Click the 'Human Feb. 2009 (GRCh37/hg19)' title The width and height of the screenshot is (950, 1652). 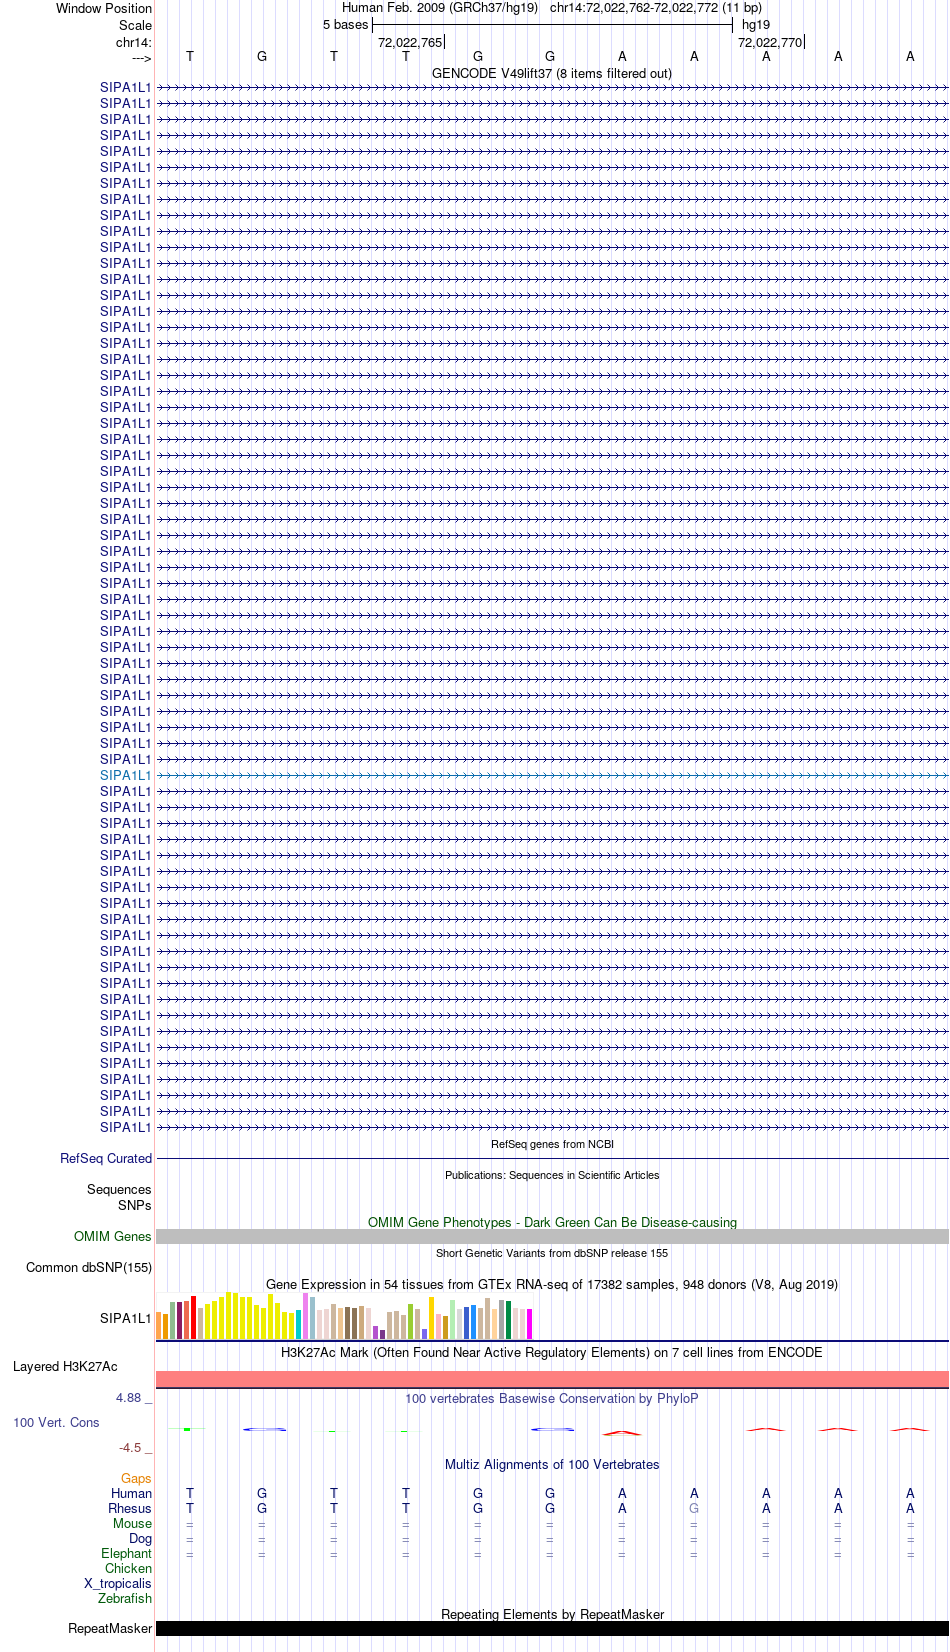[440, 8]
